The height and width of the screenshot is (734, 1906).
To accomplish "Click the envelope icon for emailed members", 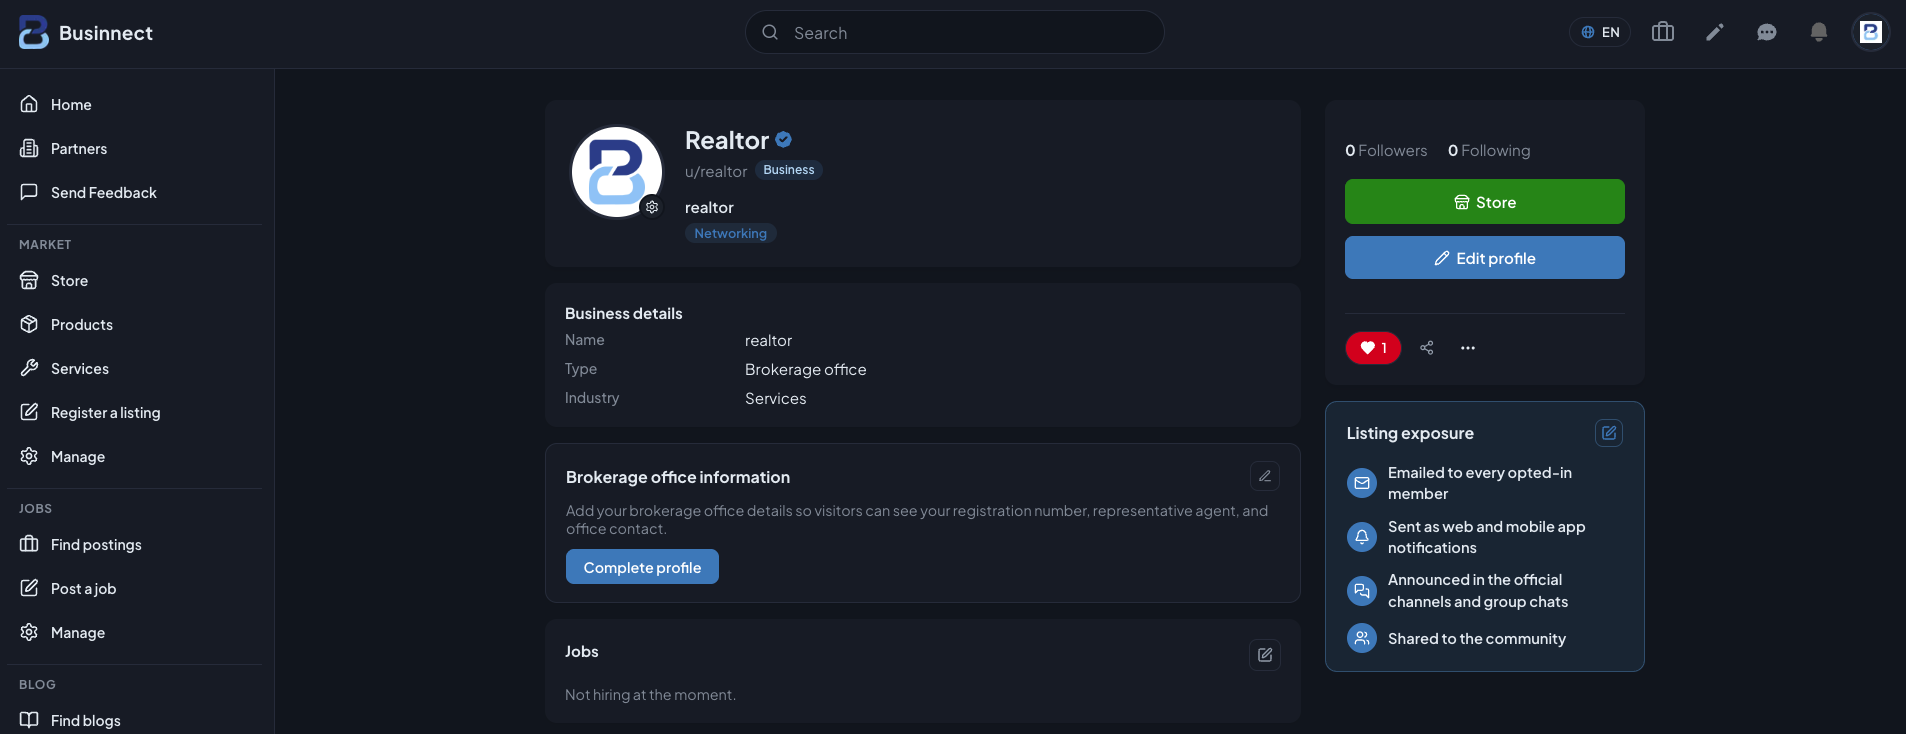I will click(x=1362, y=483).
